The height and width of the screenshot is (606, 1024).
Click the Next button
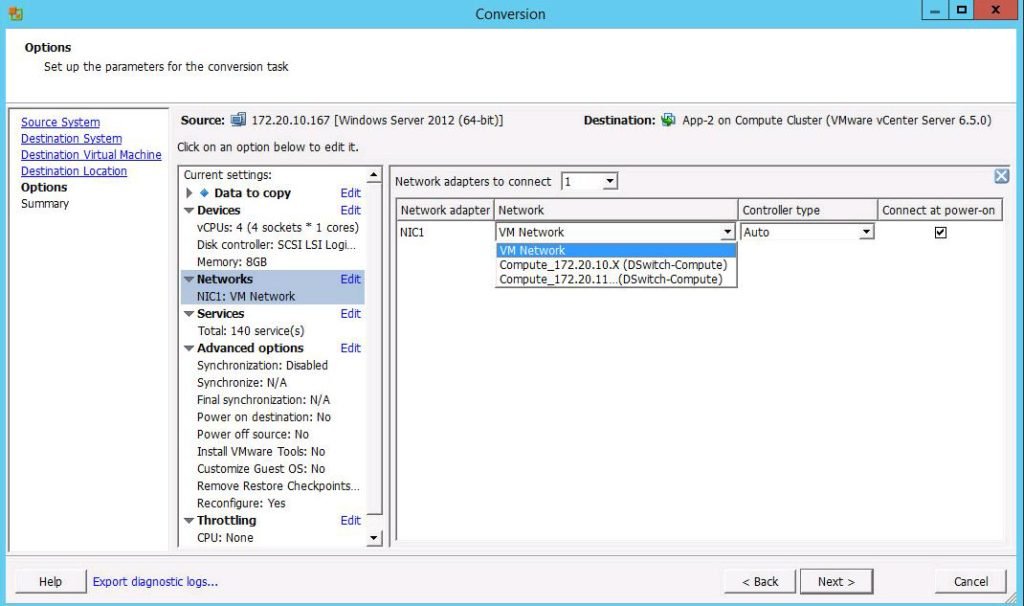(836, 581)
